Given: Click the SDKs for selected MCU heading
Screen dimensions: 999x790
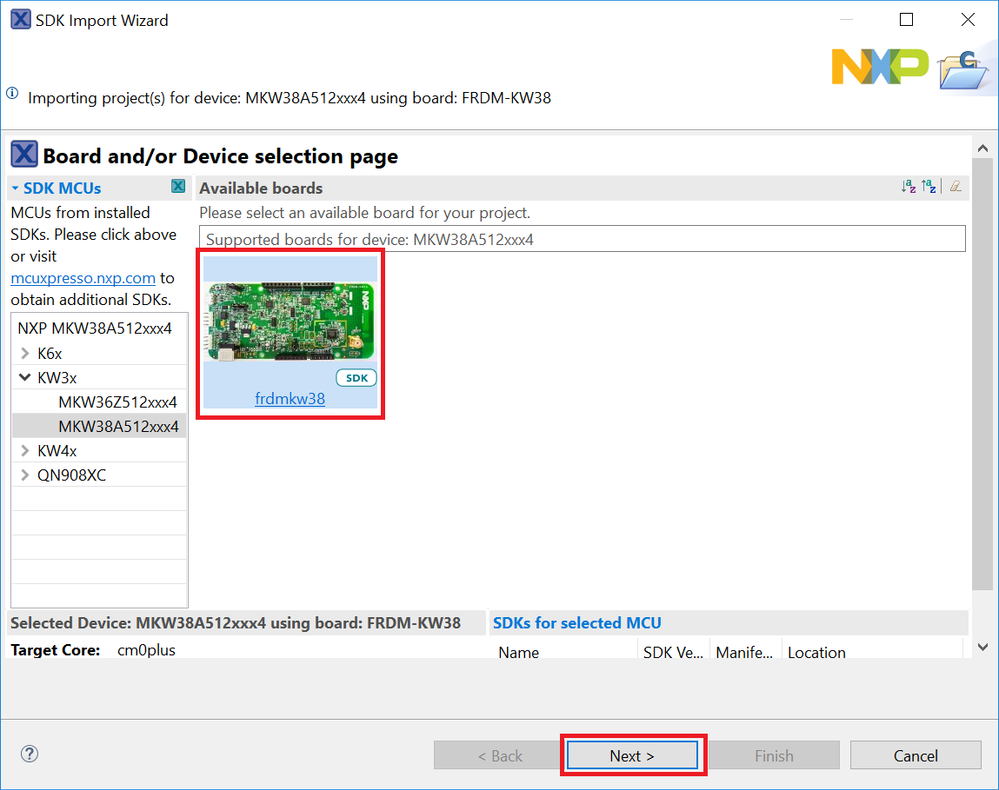Looking at the screenshot, I should point(577,622).
